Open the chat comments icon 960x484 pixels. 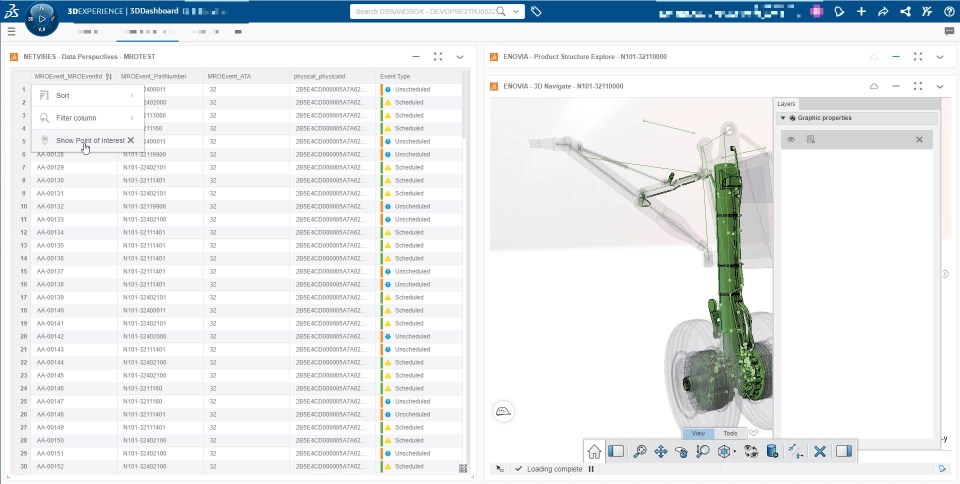949,32
